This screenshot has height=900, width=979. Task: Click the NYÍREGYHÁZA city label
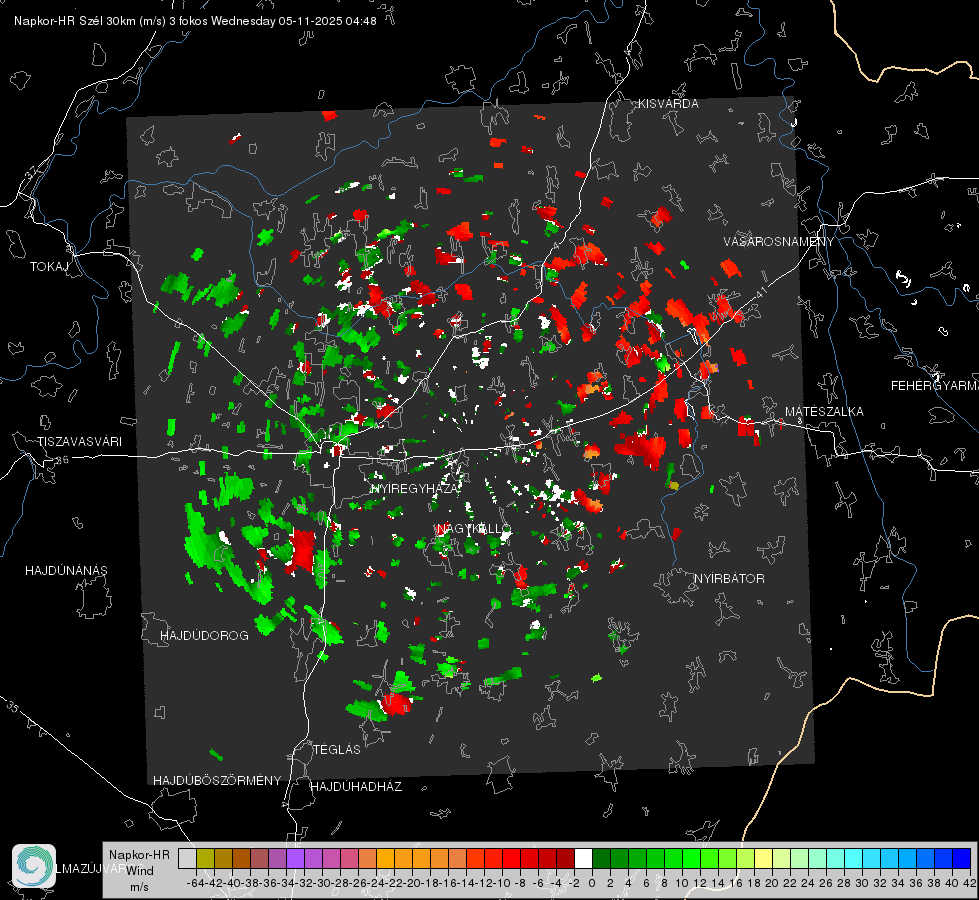pyautogui.click(x=415, y=489)
